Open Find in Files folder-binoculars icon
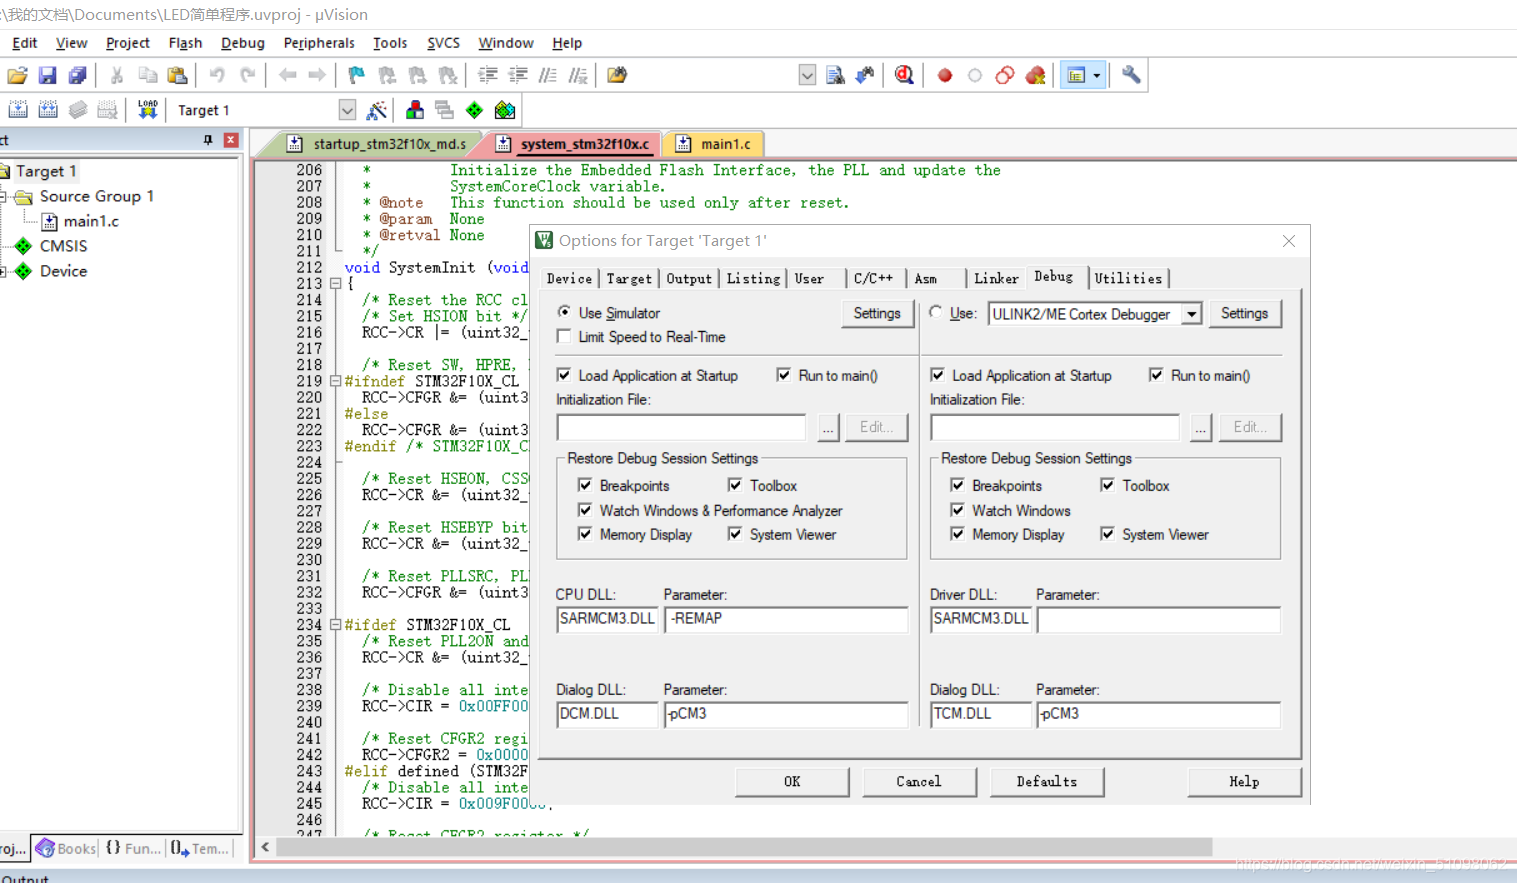The image size is (1517, 883). (617, 75)
